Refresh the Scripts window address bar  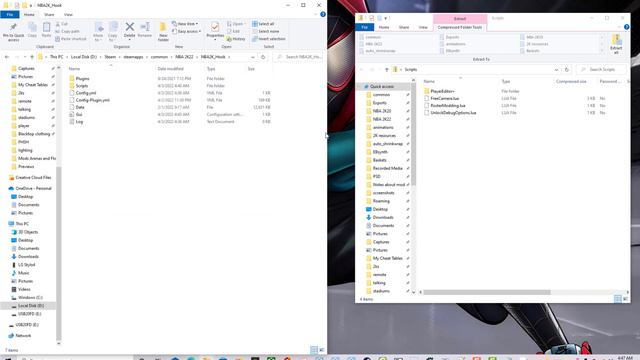click(567, 70)
